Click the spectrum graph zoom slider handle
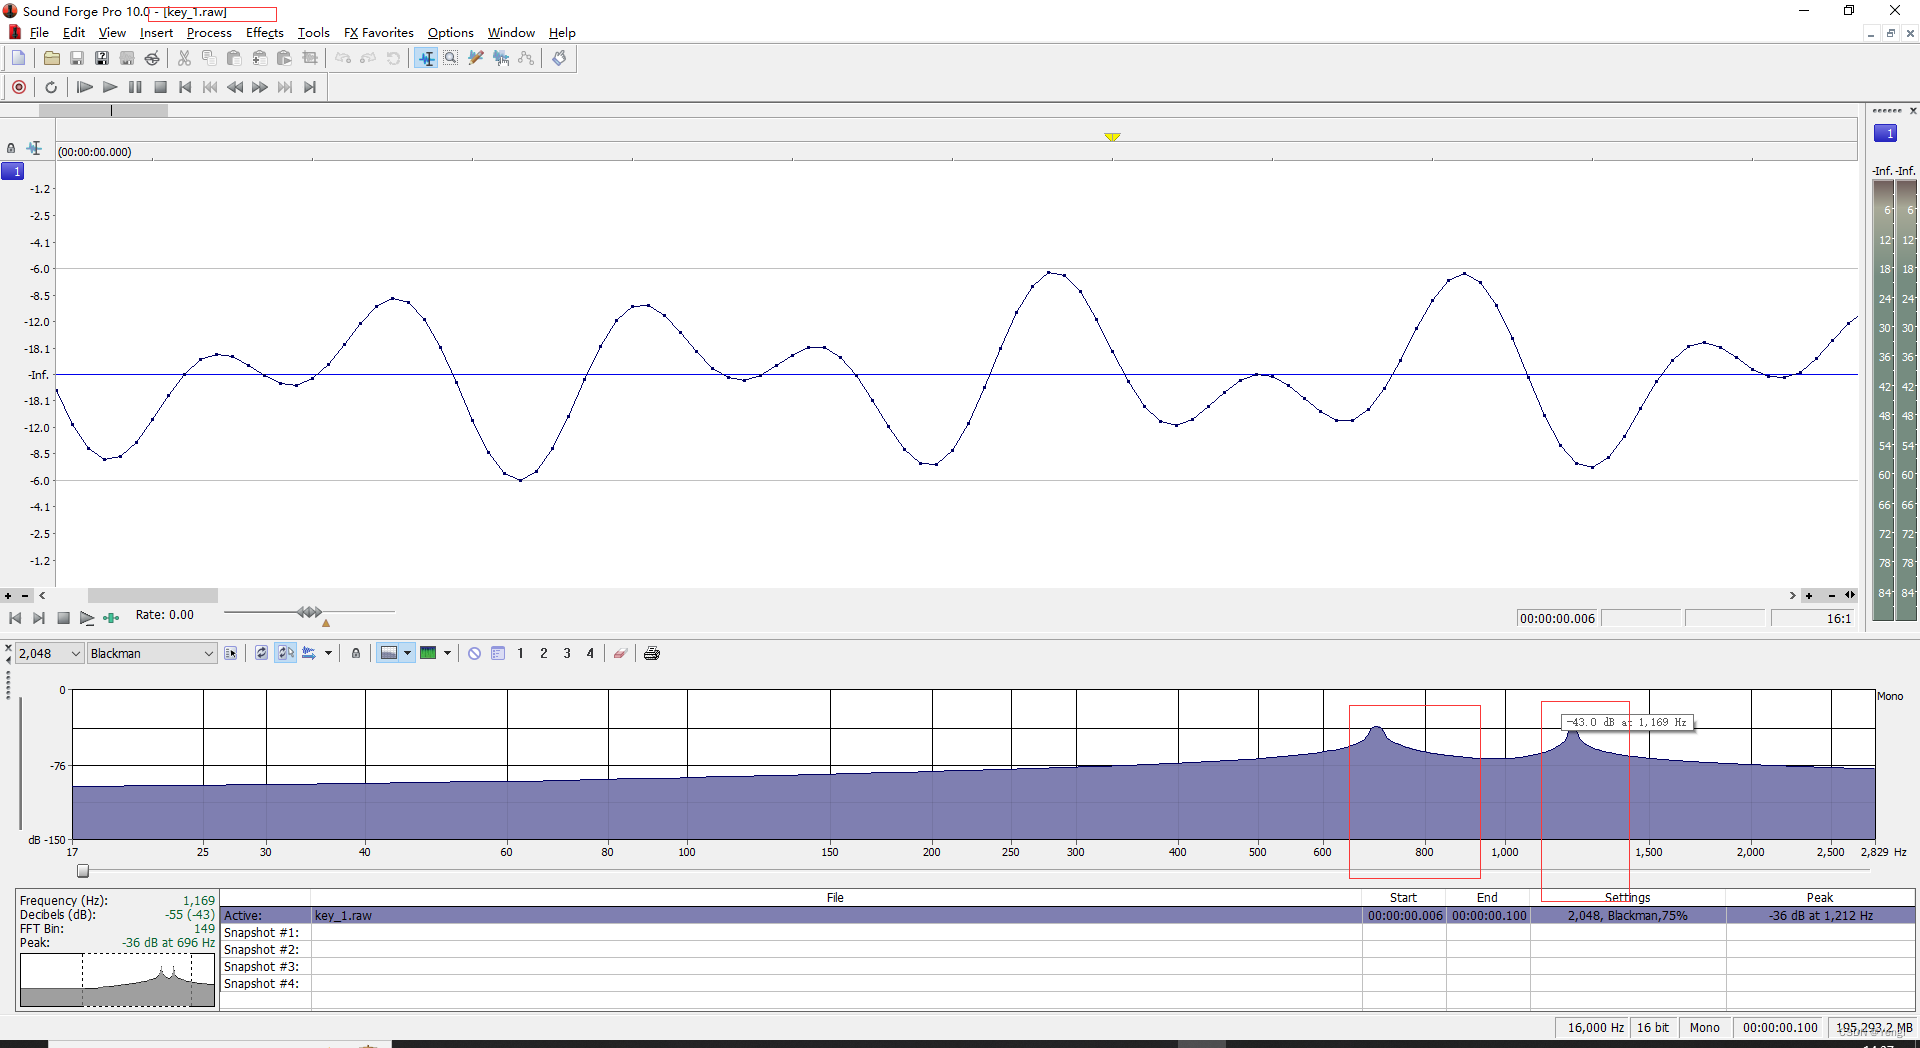This screenshot has width=1920, height=1048. [x=83, y=871]
